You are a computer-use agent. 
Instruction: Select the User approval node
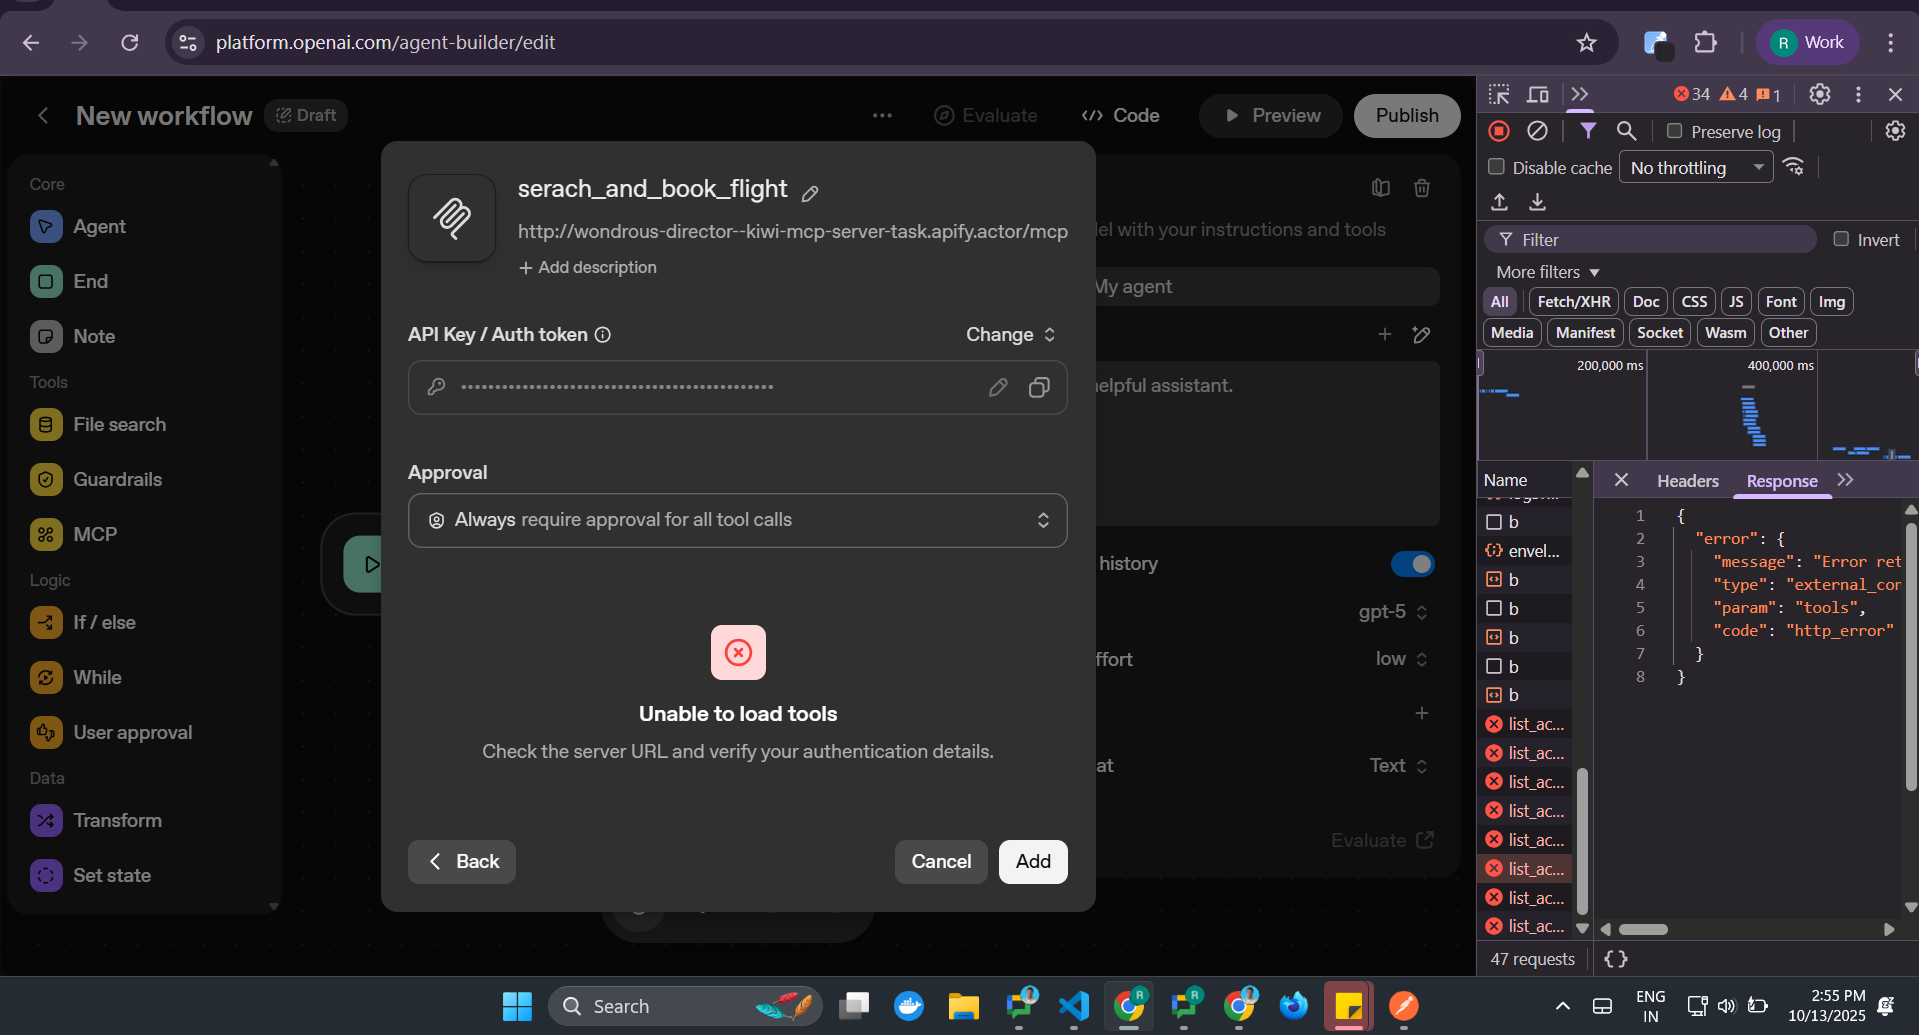[111, 733]
